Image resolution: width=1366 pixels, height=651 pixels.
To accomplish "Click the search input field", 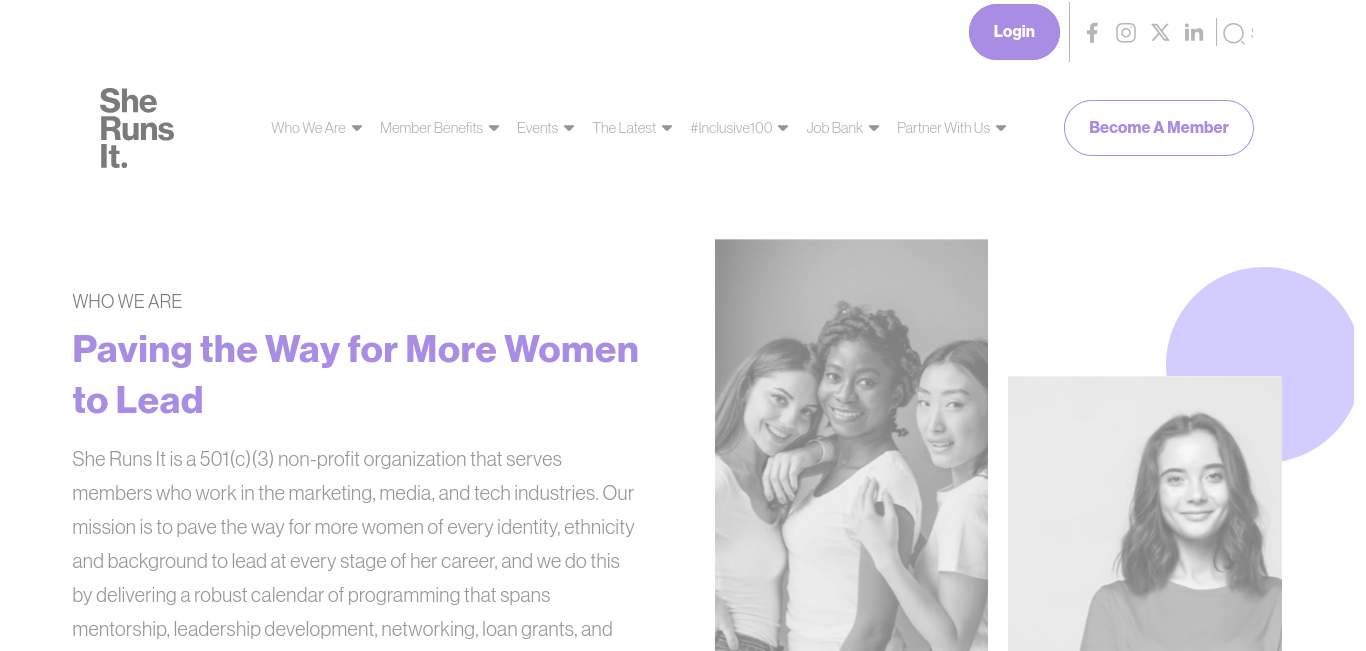I will point(1251,34).
